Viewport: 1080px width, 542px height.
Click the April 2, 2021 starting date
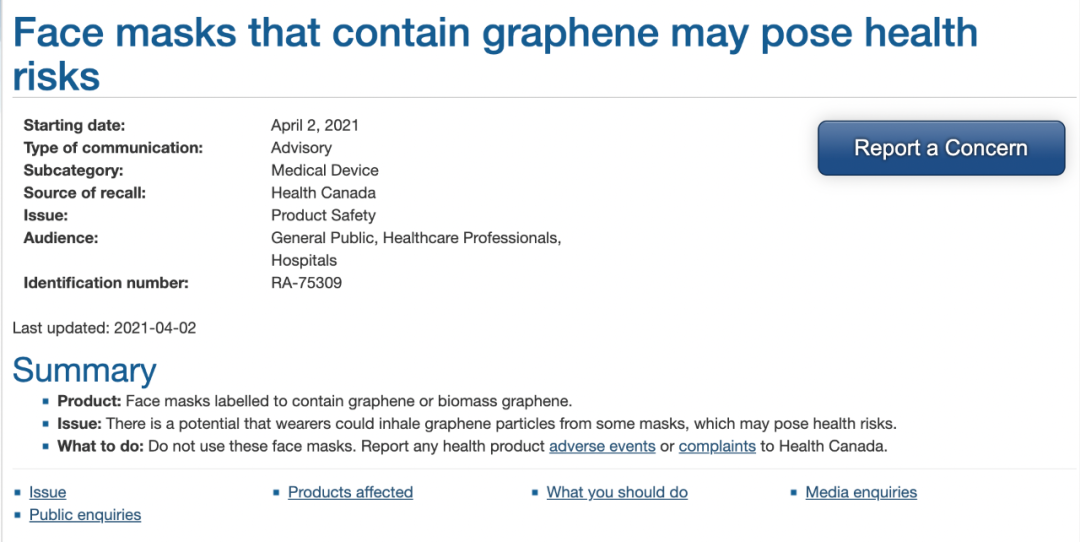coord(315,125)
